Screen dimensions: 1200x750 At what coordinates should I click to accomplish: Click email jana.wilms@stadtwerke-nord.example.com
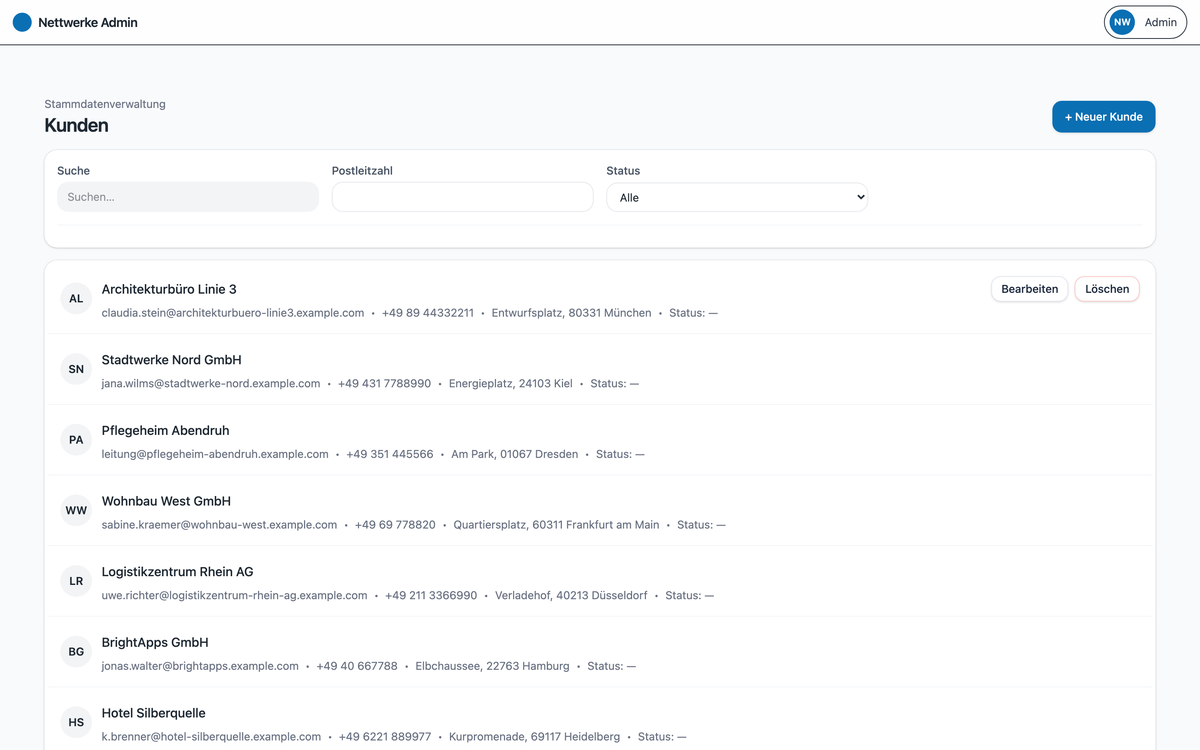[211, 384]
